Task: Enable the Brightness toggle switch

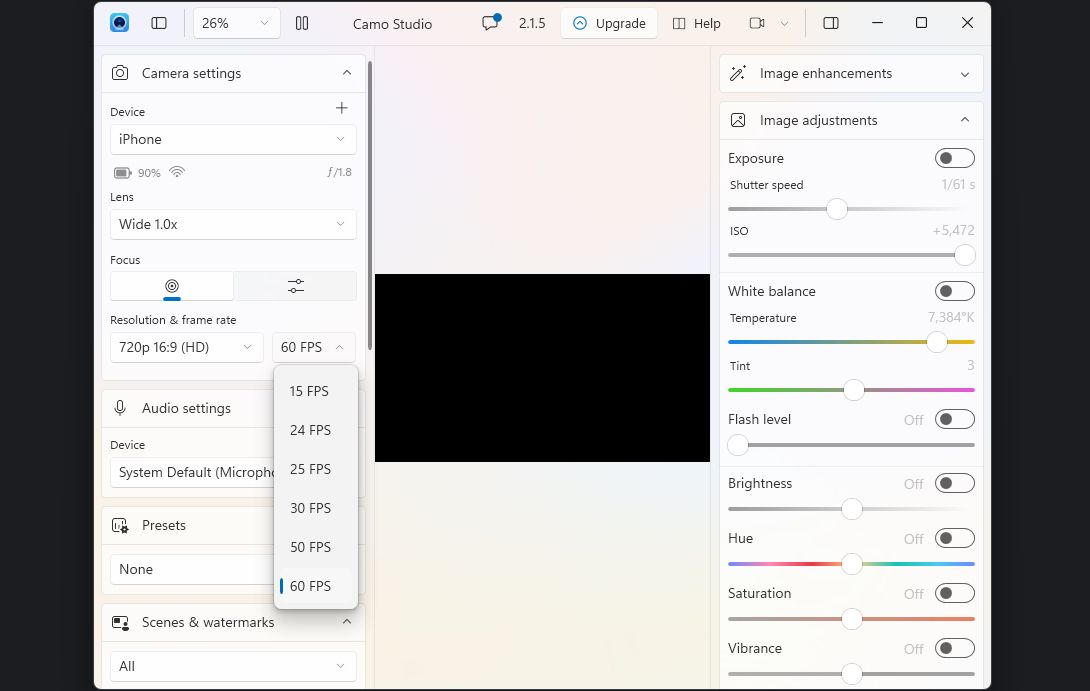Action: point(954,483)
